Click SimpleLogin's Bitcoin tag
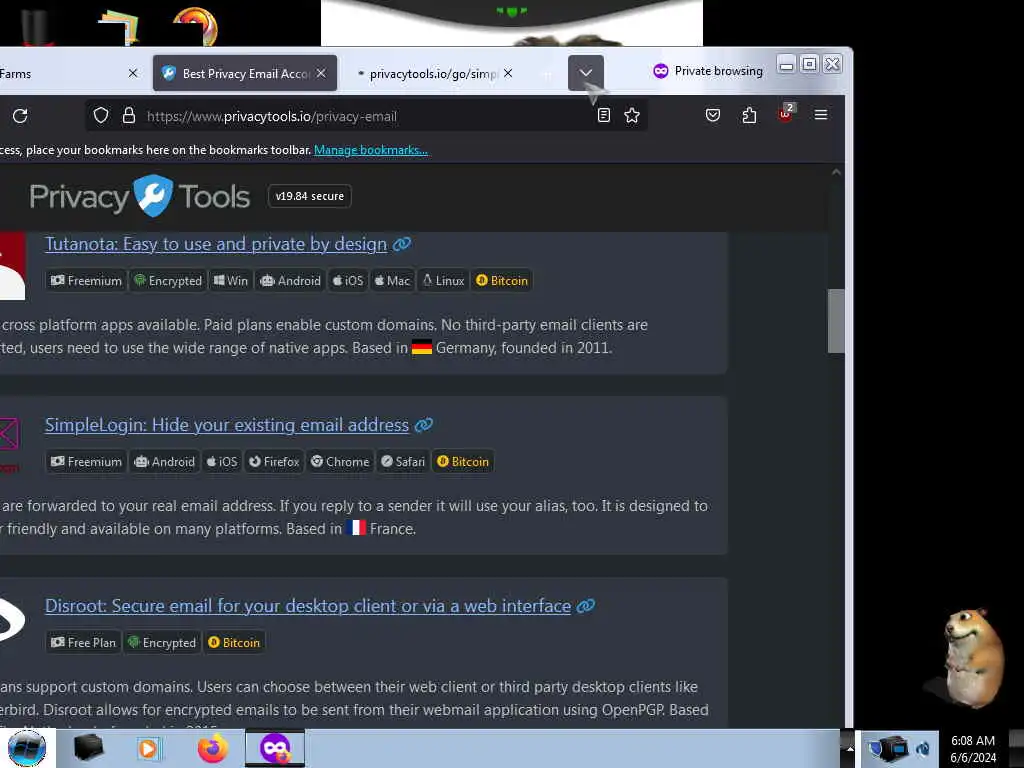 click(x=463, y=462)
